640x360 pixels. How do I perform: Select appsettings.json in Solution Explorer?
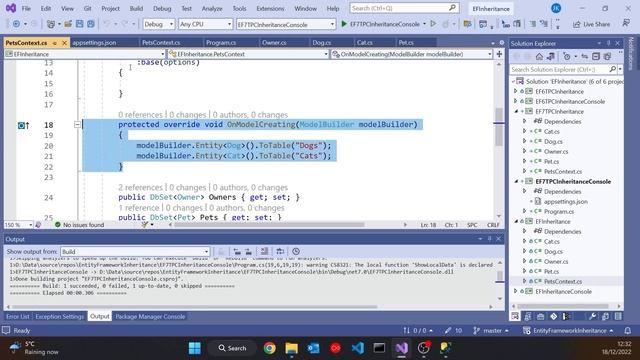[x=565, y=201]
